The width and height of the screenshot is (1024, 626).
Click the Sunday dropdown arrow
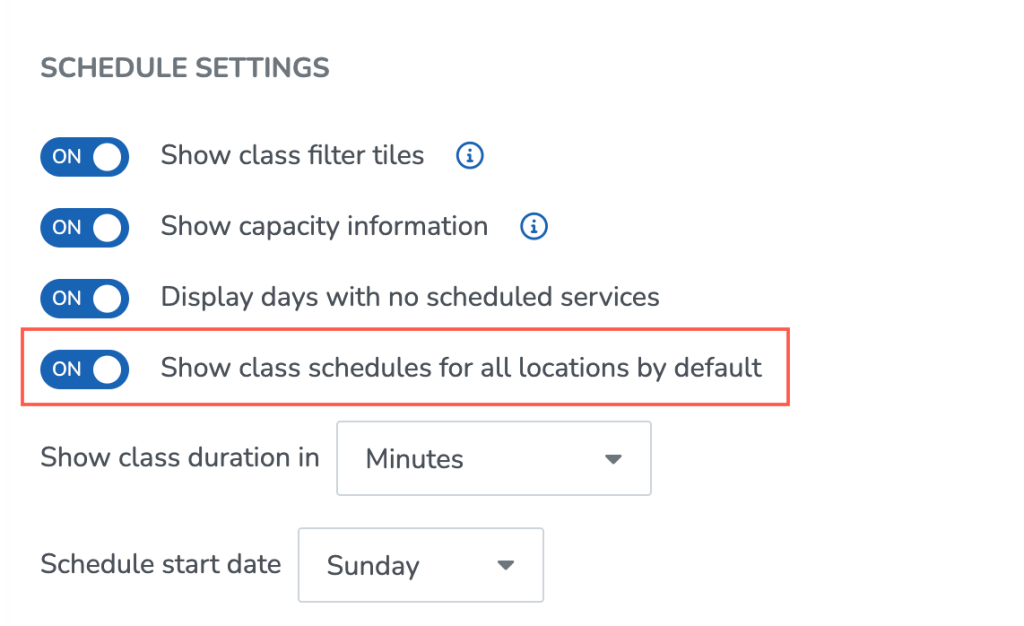tap(505, 565)
